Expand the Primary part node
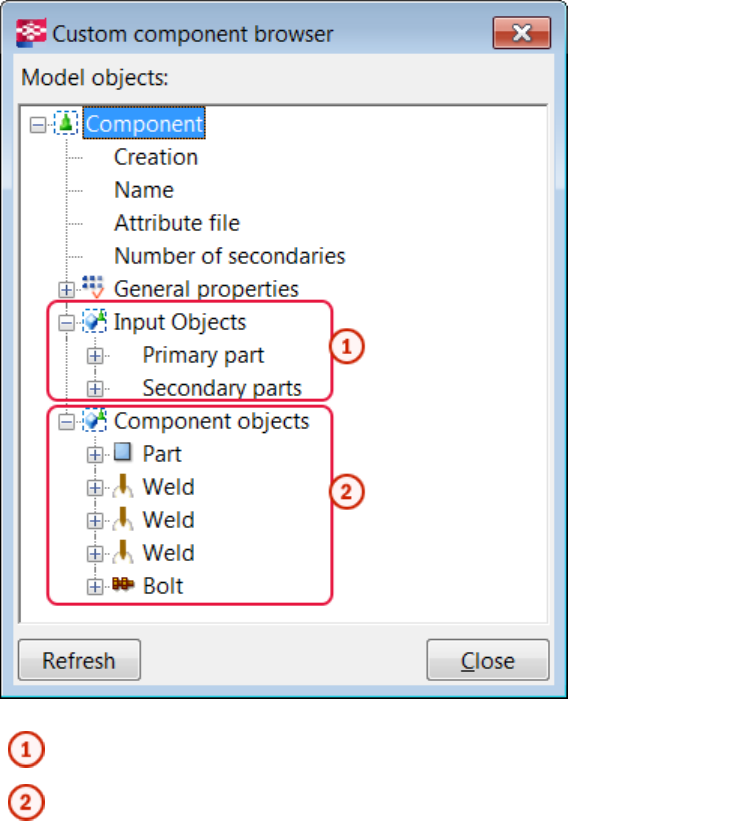The width and height of the screenshot is (740, 831). (x=95, y=356)
